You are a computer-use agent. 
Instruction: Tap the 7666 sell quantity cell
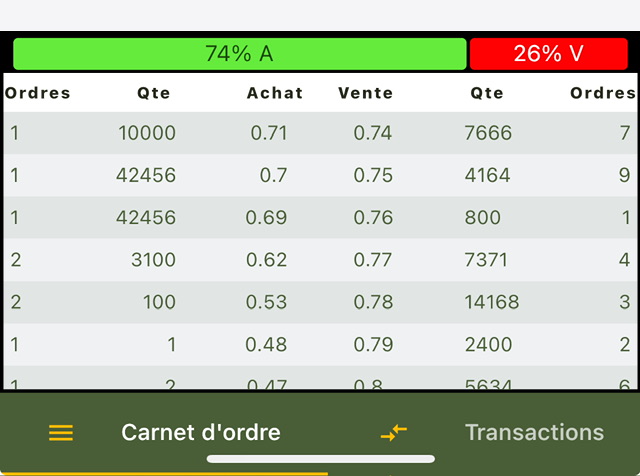[x=488, y=133]
